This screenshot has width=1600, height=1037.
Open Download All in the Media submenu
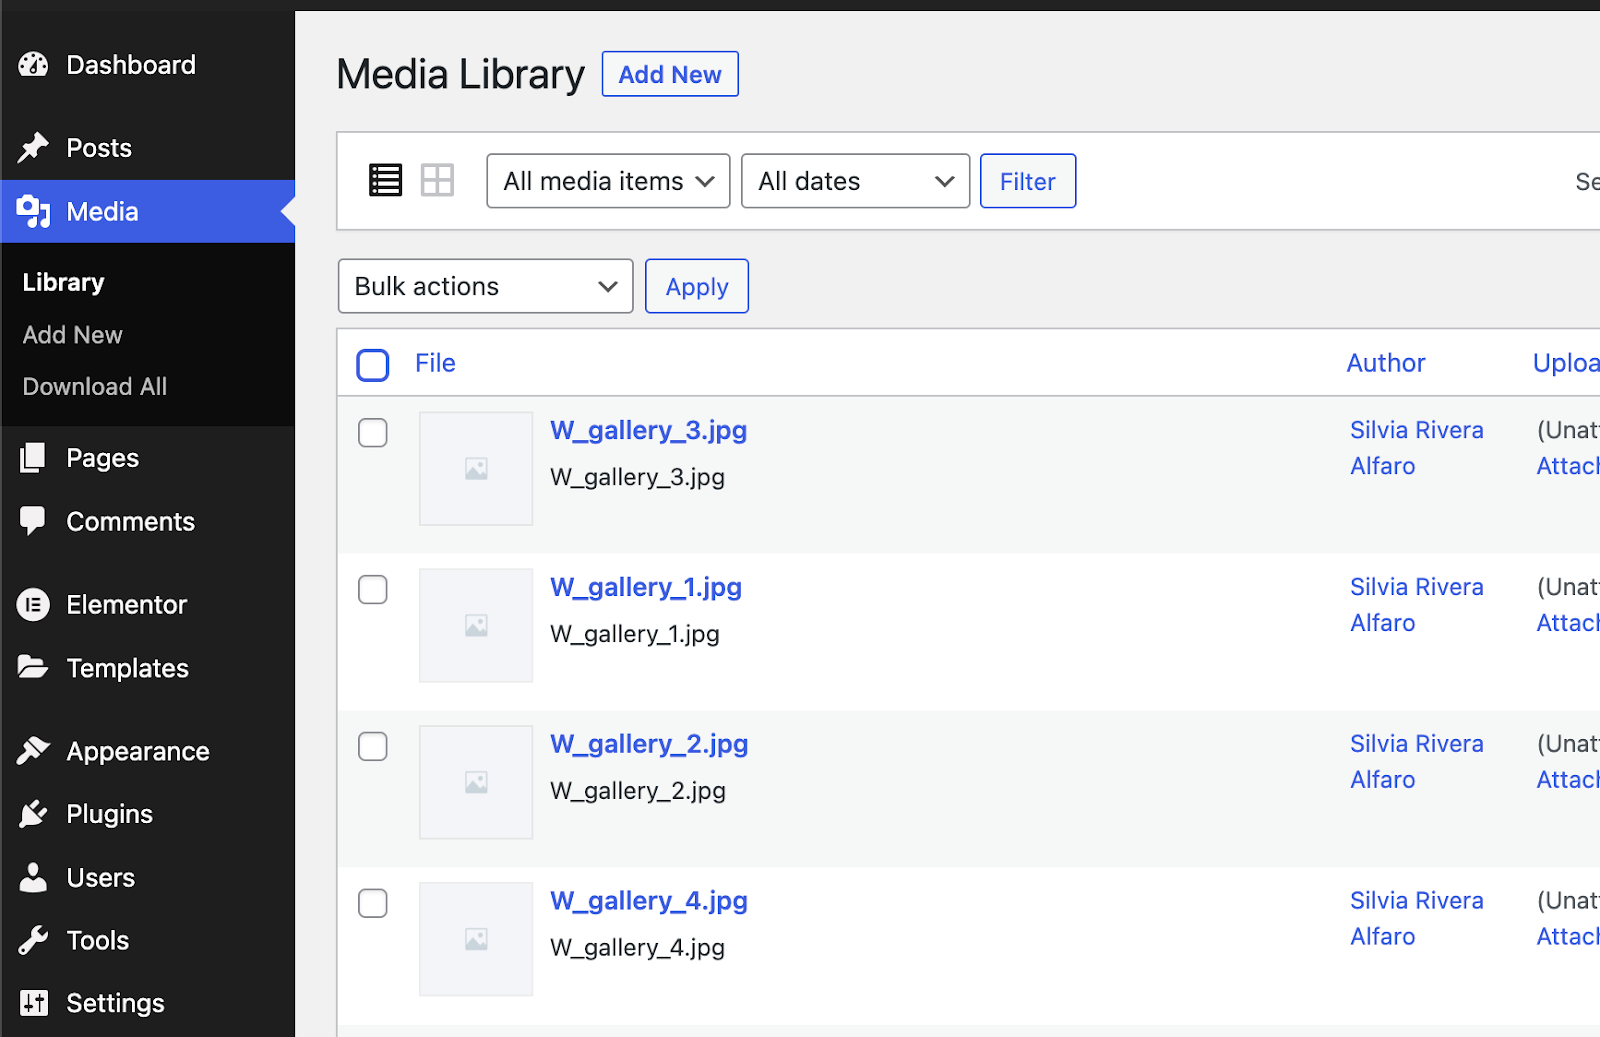click(x=95, y=387)
